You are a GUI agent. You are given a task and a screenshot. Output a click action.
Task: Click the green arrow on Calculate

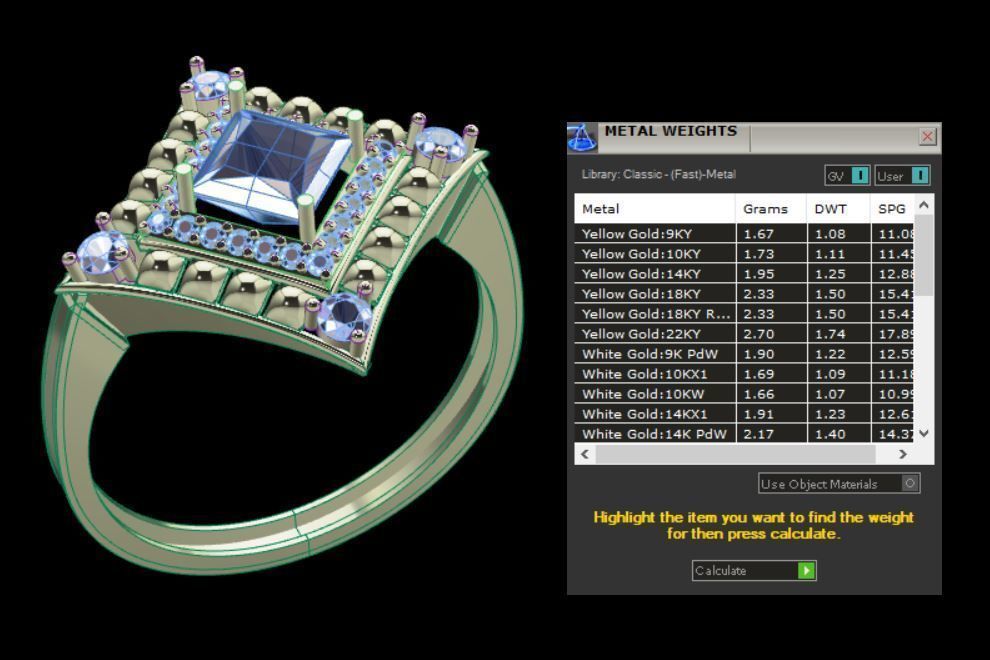click(806, 571)
